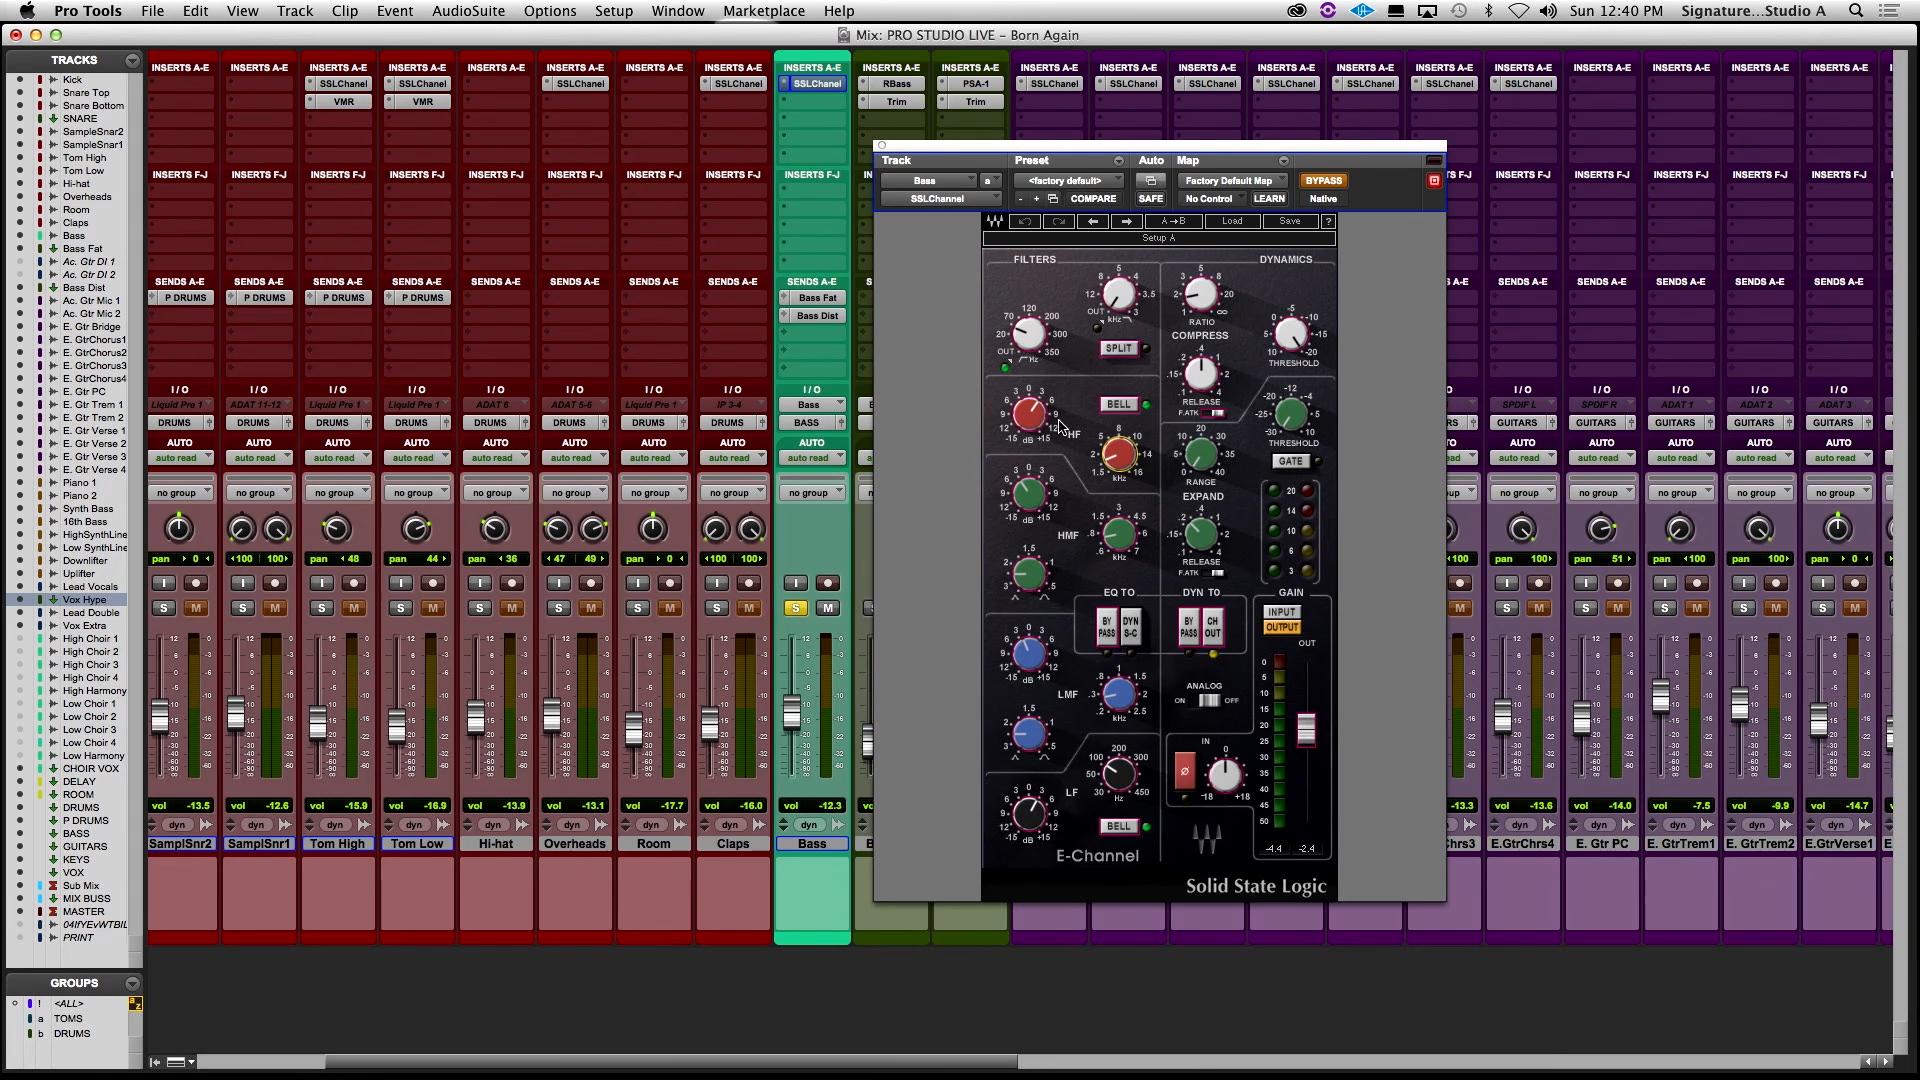Select the previous preset minus button
Screen dimensions: 1920x1080
tap(1020, 199)
